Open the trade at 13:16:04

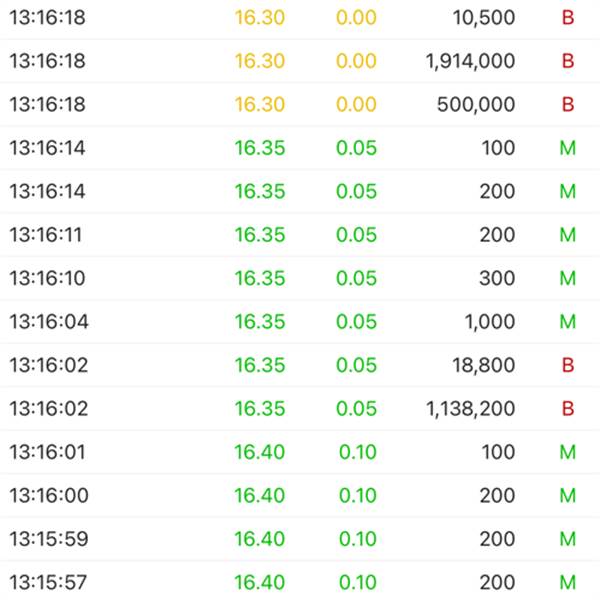pos(47,322)
